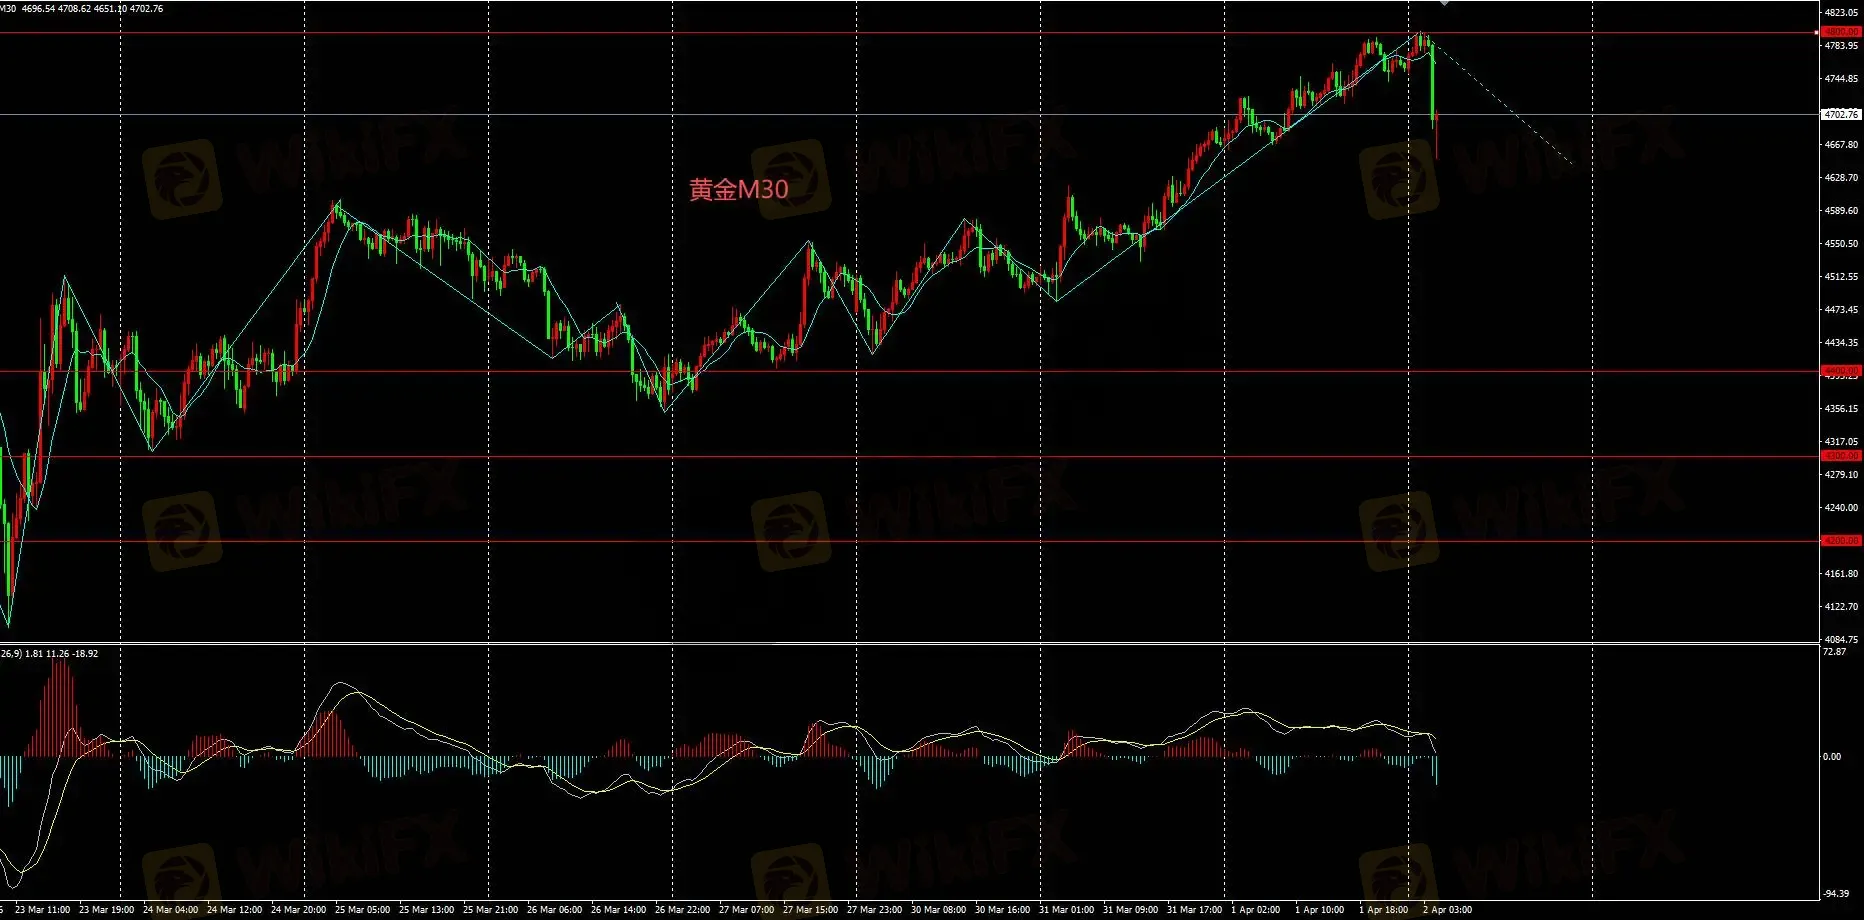Click the 23 Mar 11:00 time axis label
Image resolution: width=1864 pixels, height=920 pixels.
(x=43, y=910)
